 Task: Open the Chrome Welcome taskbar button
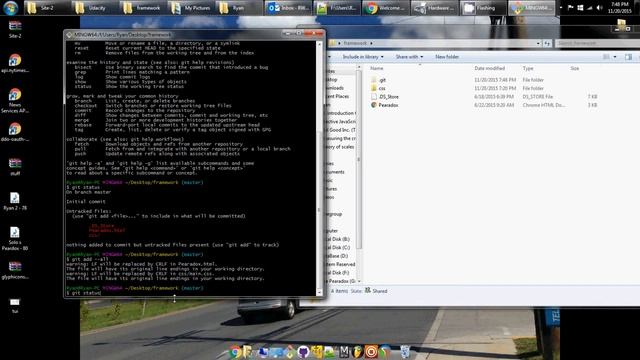pos(386,8)
